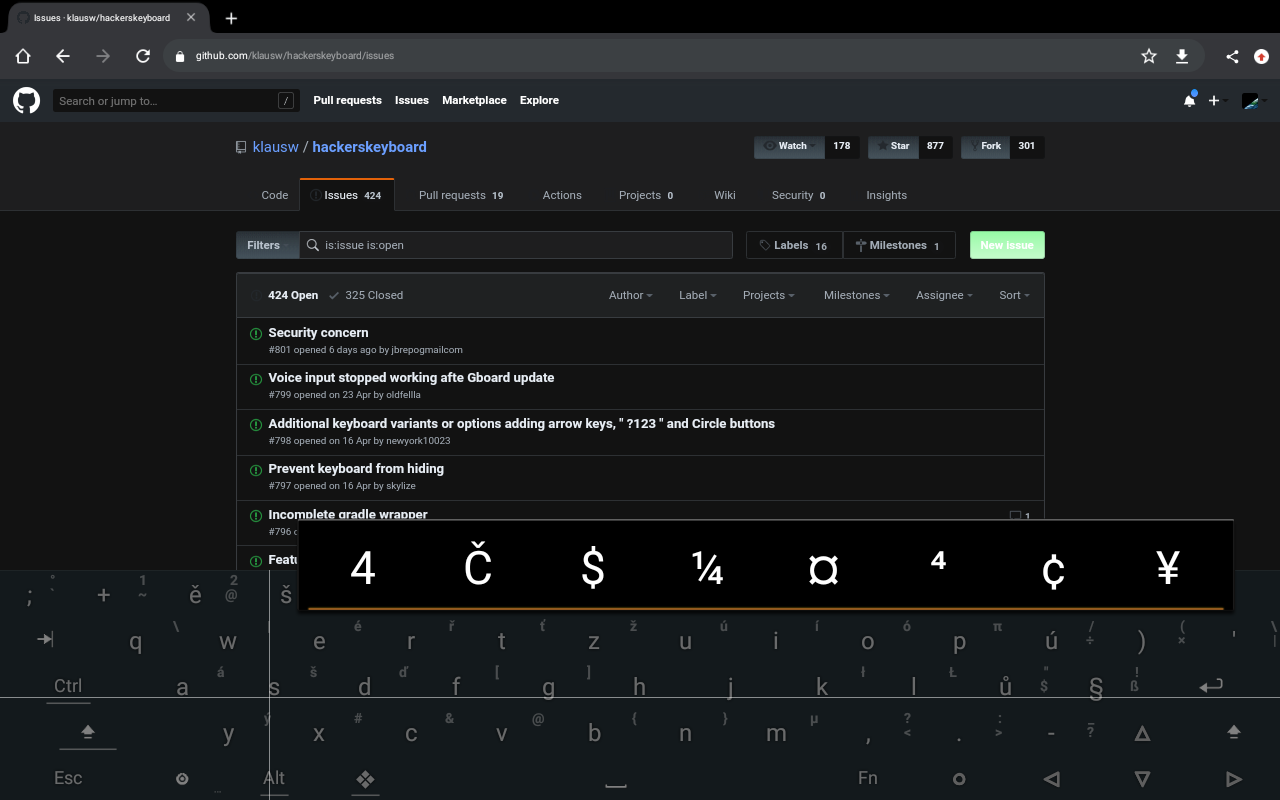Reload the current page
Screen dimensions: 1280x800
pyautogui.click(x=143, y=56)
